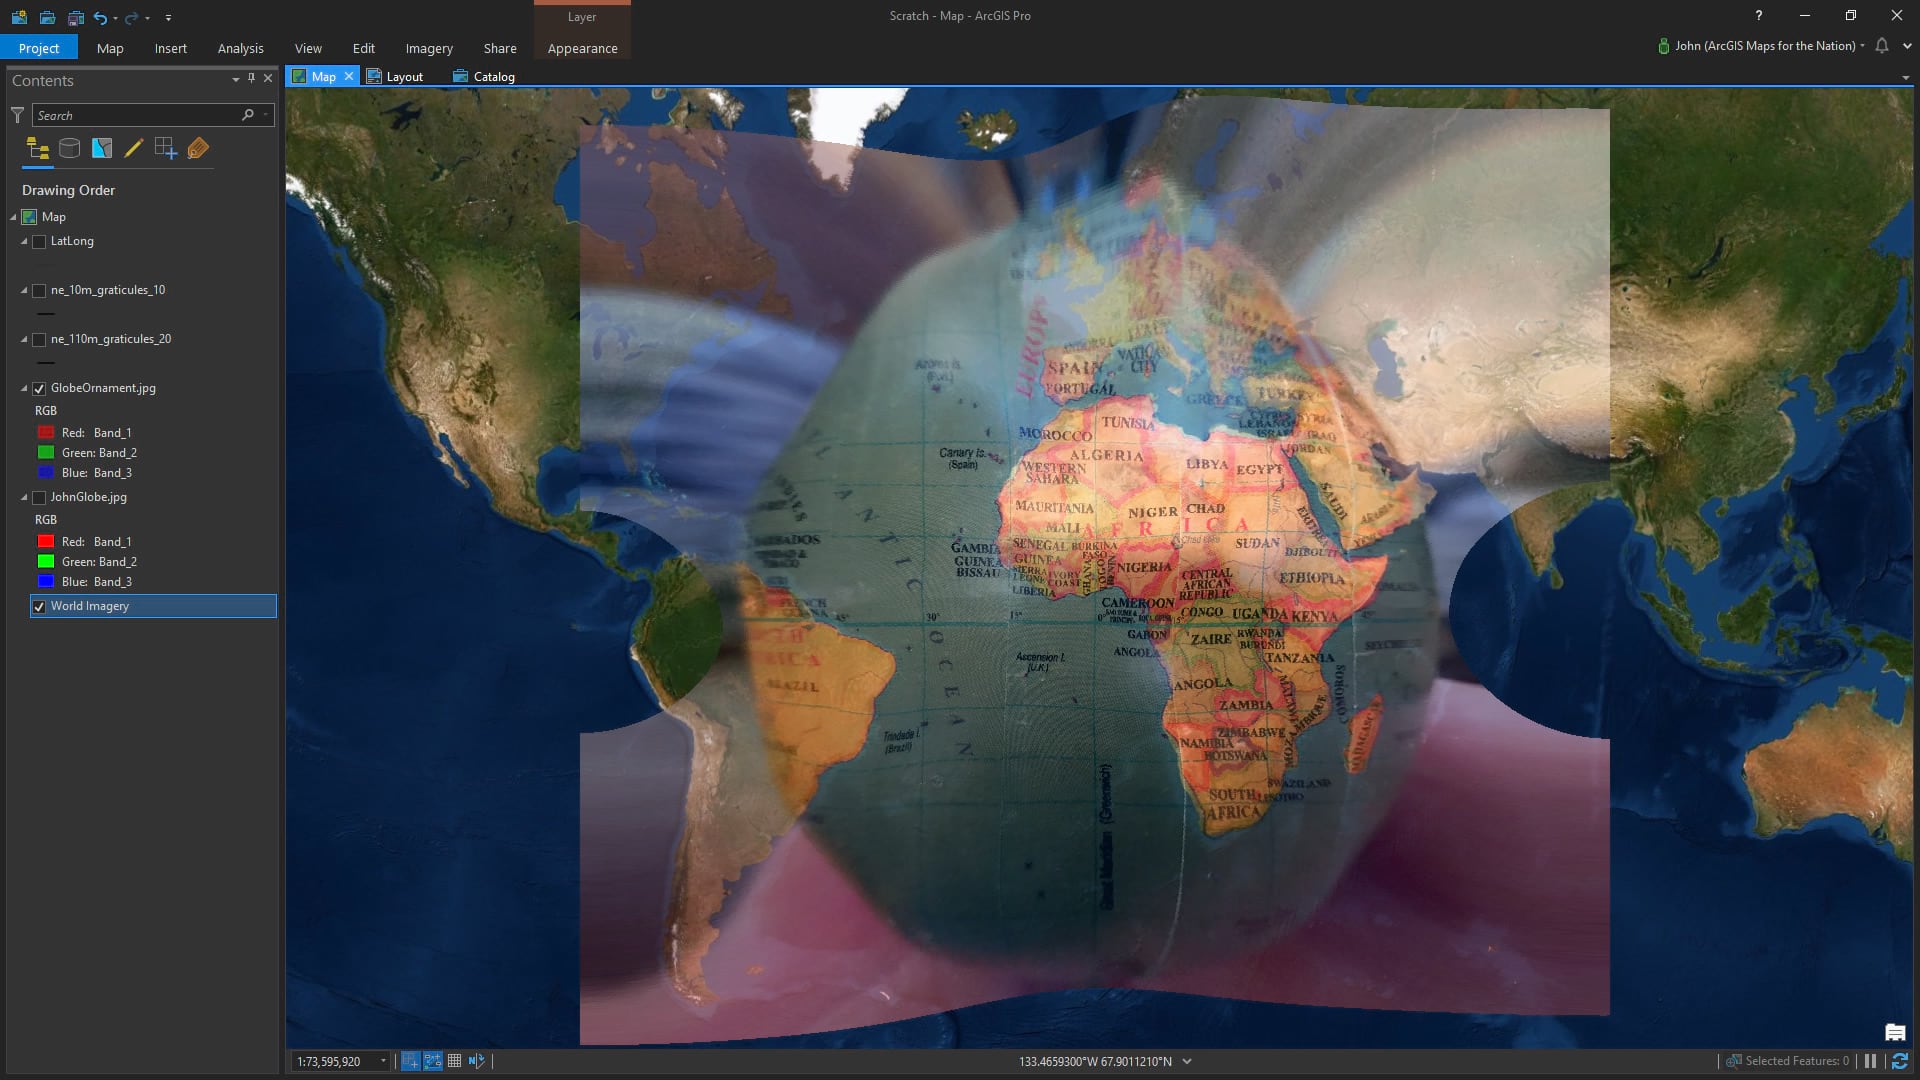Select List By Drawing Order icon
1920x1080 pixels.
pos(38,149)
